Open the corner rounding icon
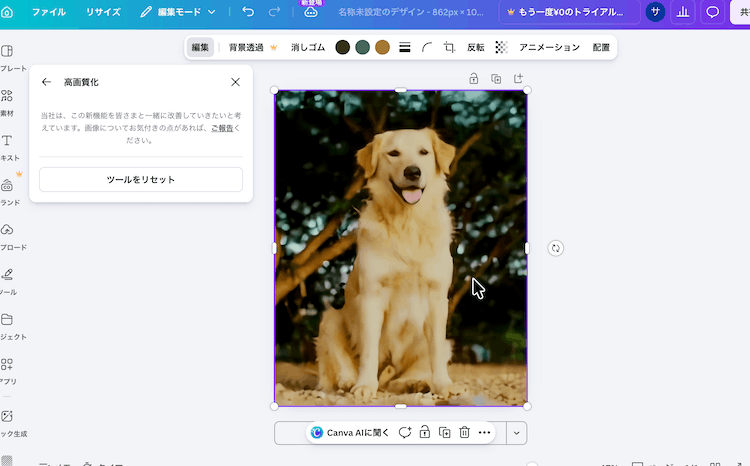Screen dimensions: 750x466 click(x=427, y=47)
